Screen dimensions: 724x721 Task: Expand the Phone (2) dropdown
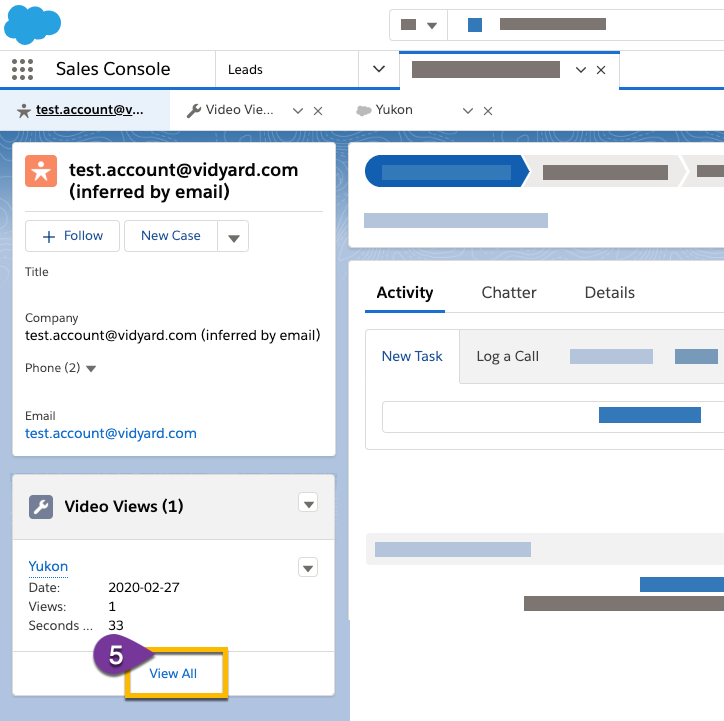tap(91, 369)
